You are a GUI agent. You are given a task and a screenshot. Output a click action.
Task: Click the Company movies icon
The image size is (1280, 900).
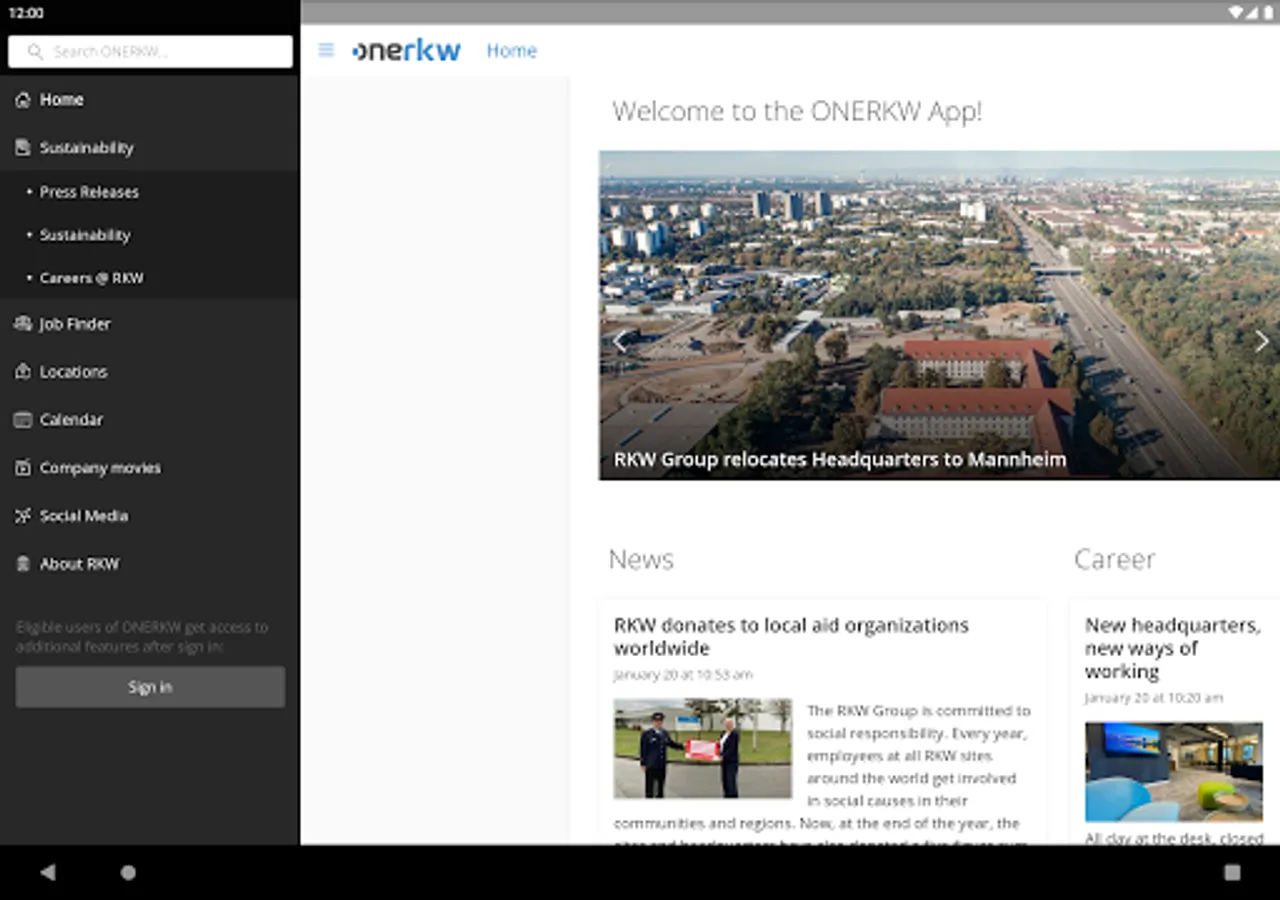[23, 468]
